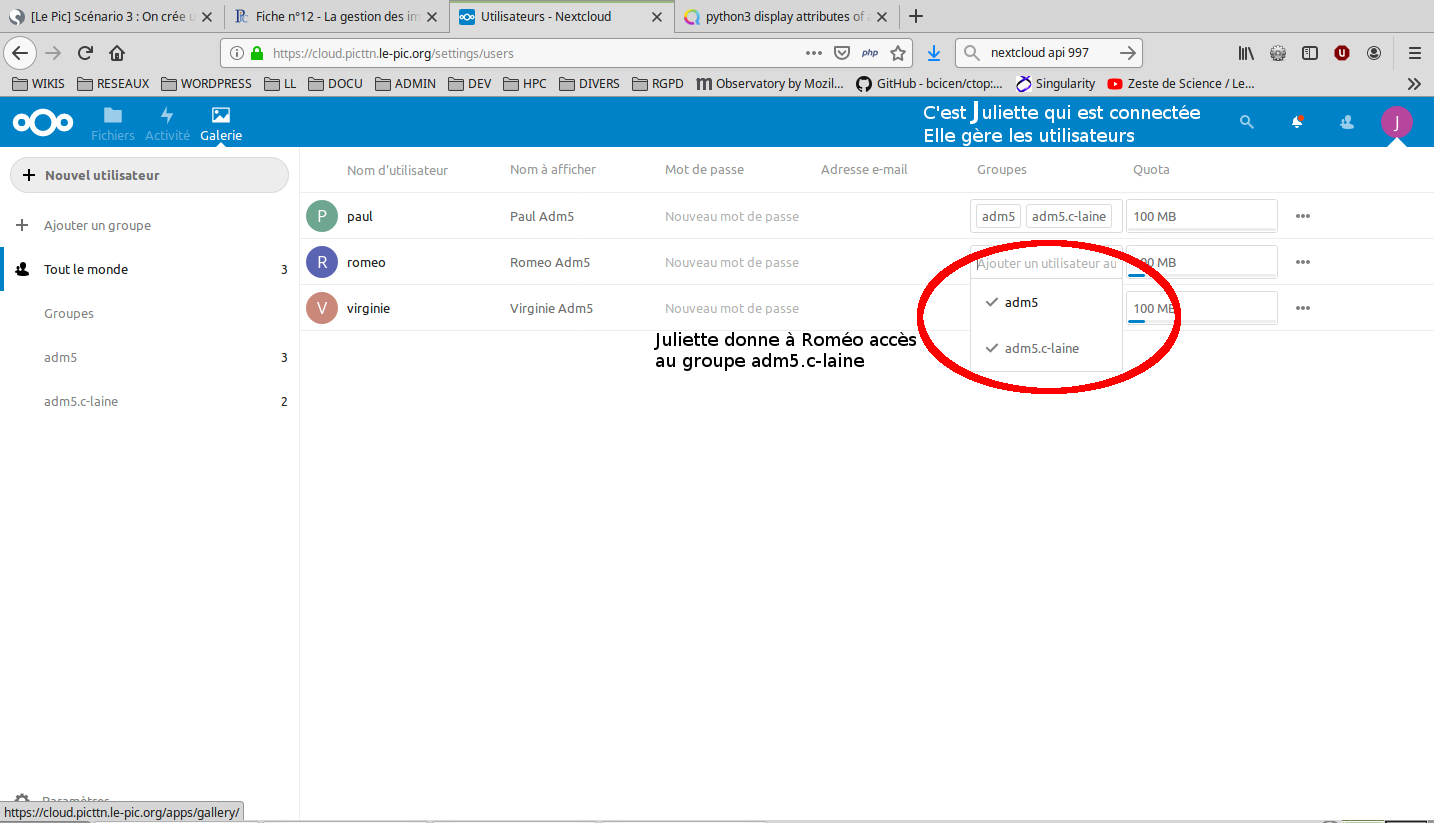Click paul's avatar P
The height and width of the screenshot is (823, 1434).
pos(322,216)
